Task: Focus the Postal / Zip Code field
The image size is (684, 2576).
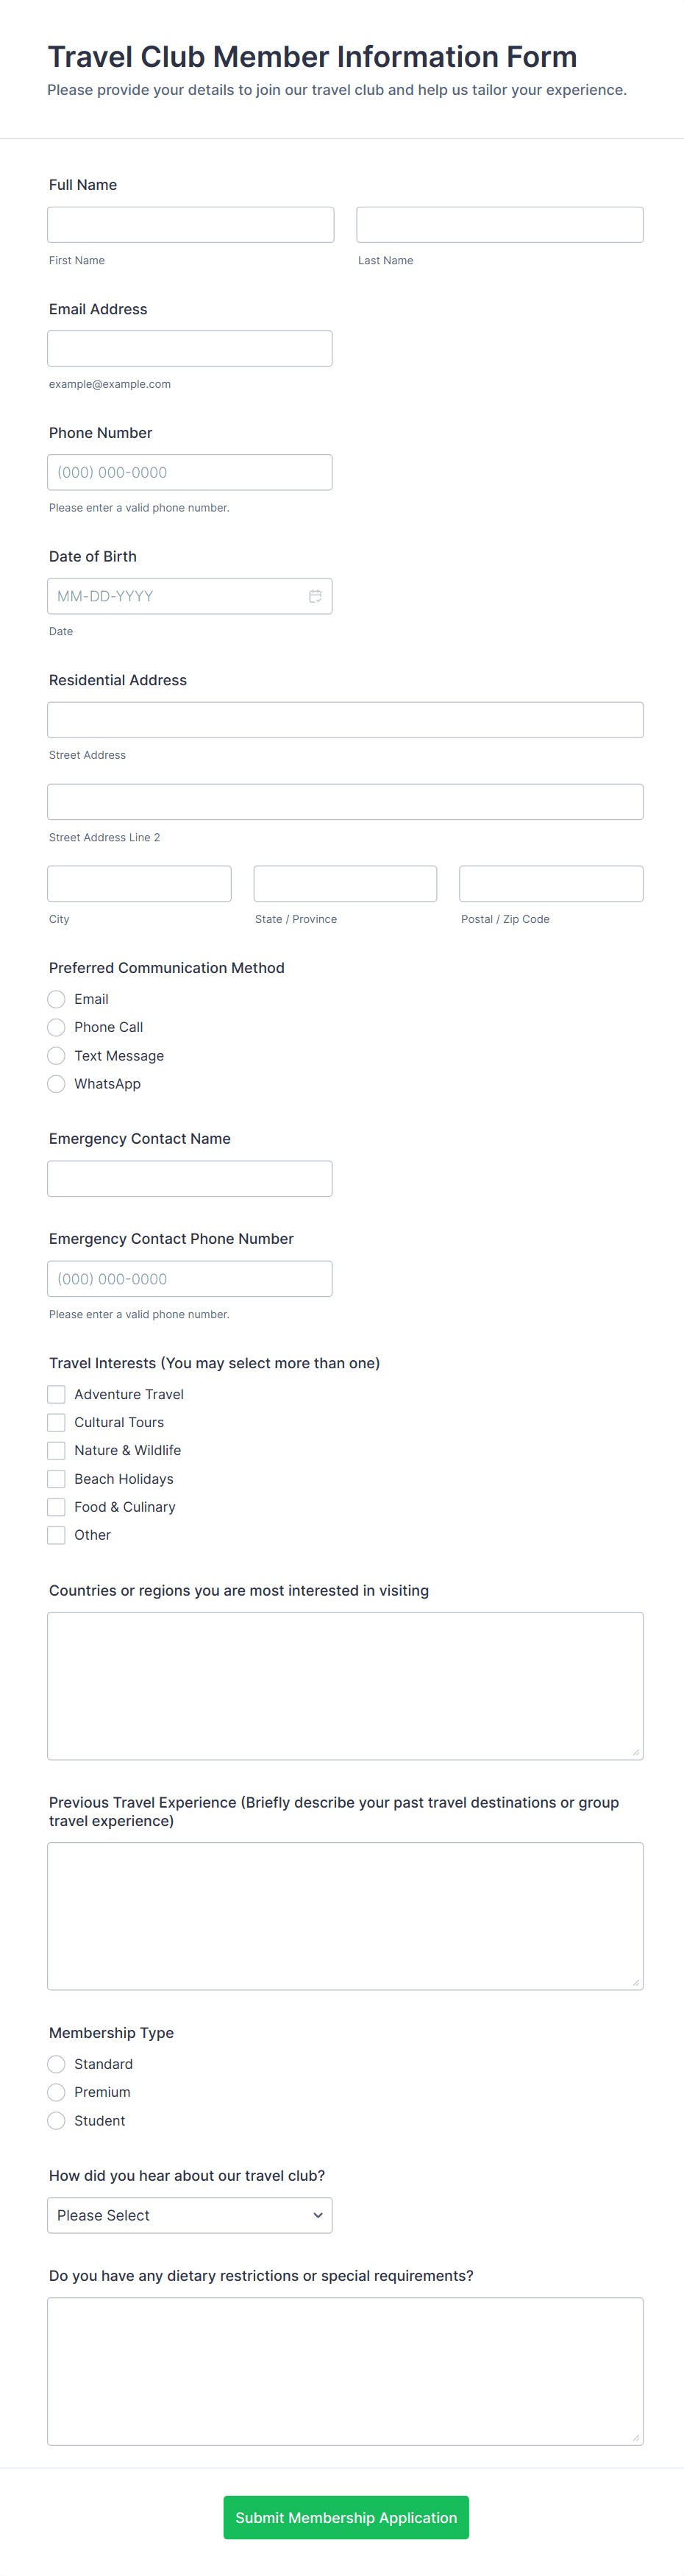Action: point(551,884)
